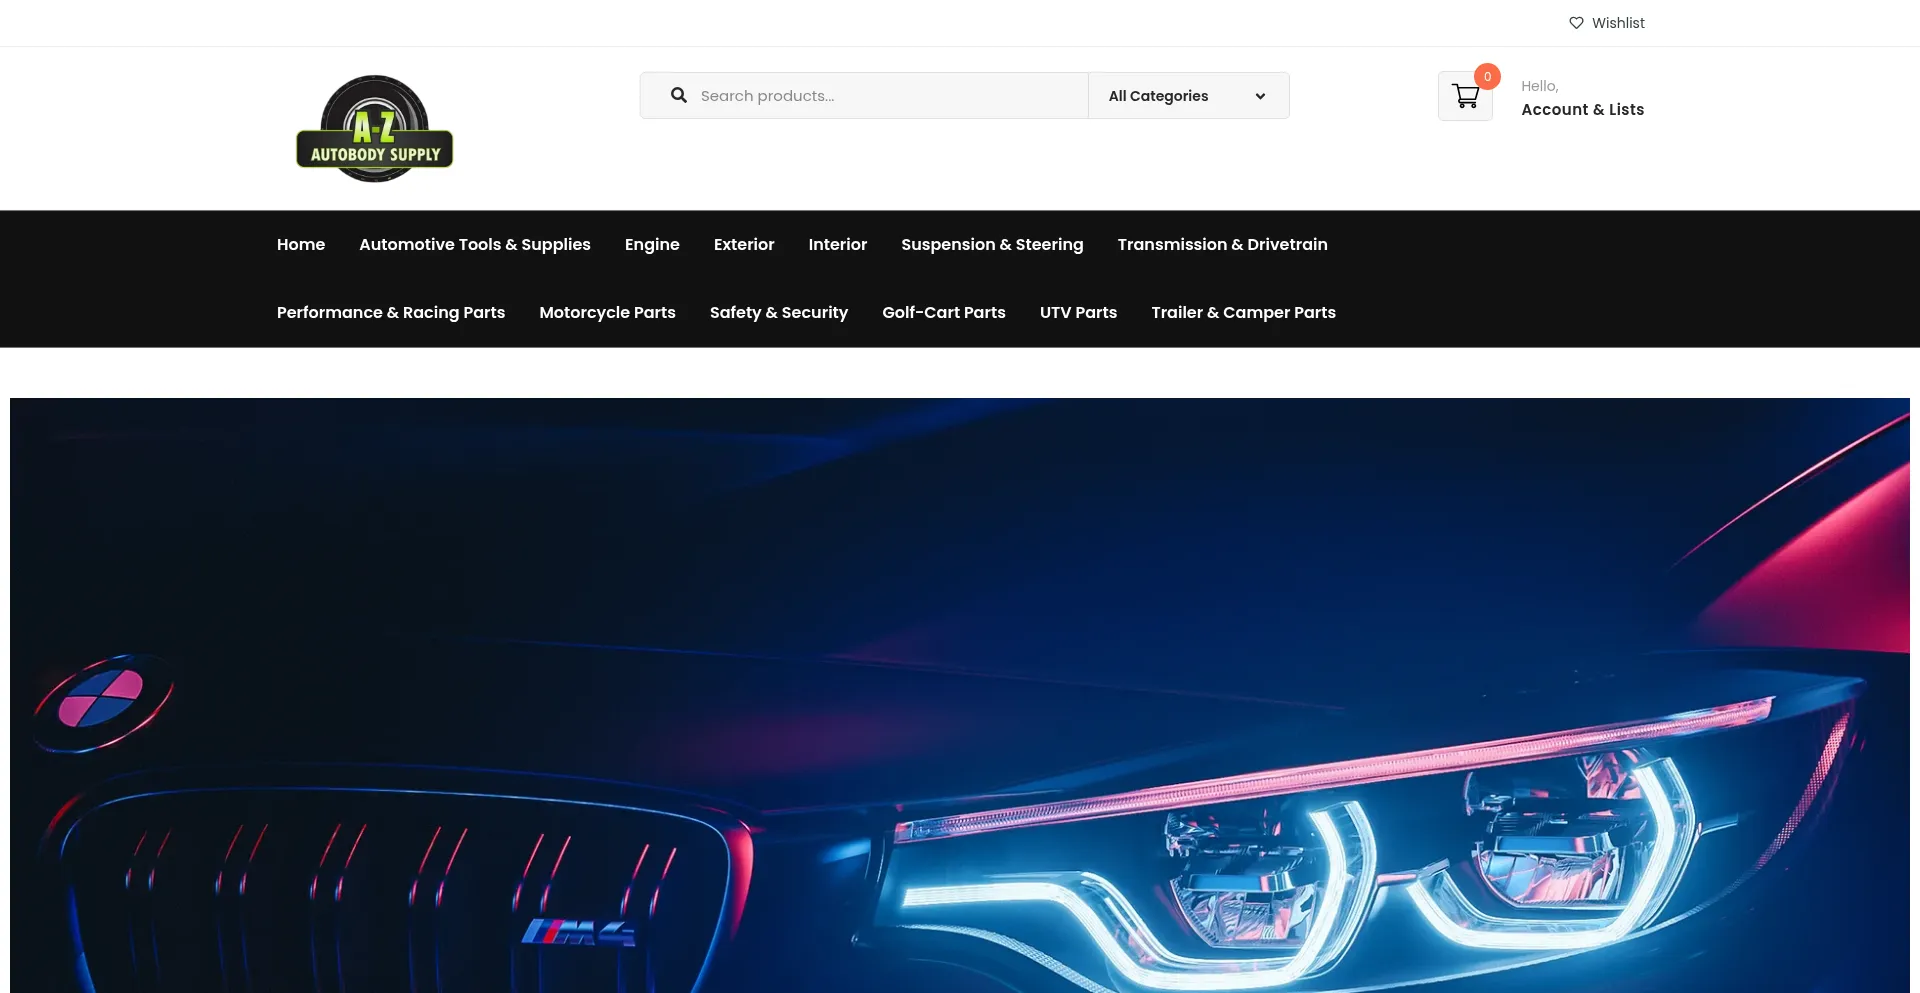1920x993 pixels.
Task: Open the Wishlist link
Action: [x=1607, y=23]
